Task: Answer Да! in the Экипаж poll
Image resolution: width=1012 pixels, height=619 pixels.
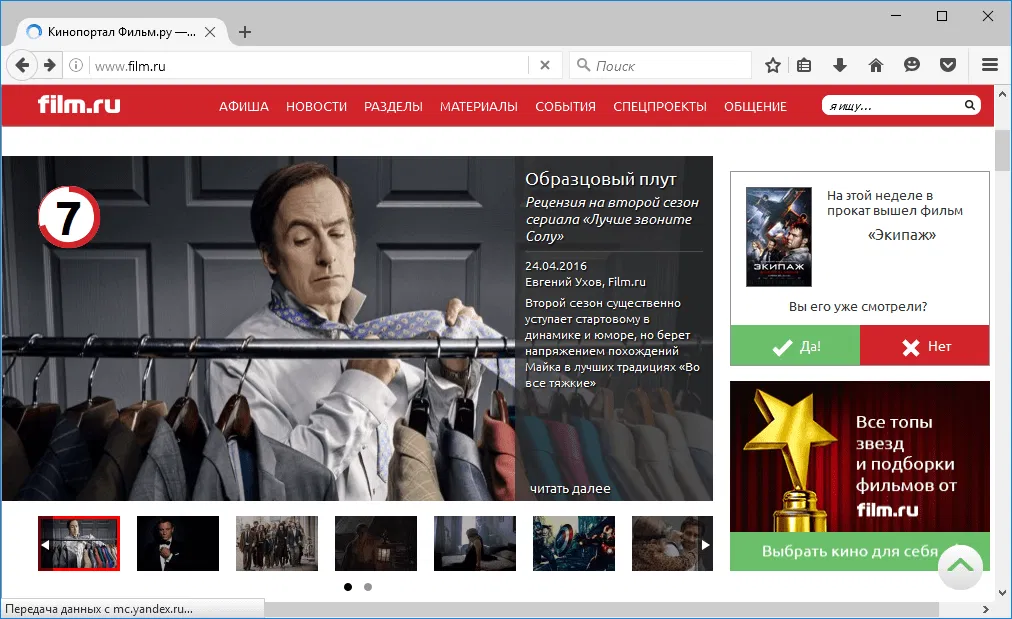Action: point(795,346)
